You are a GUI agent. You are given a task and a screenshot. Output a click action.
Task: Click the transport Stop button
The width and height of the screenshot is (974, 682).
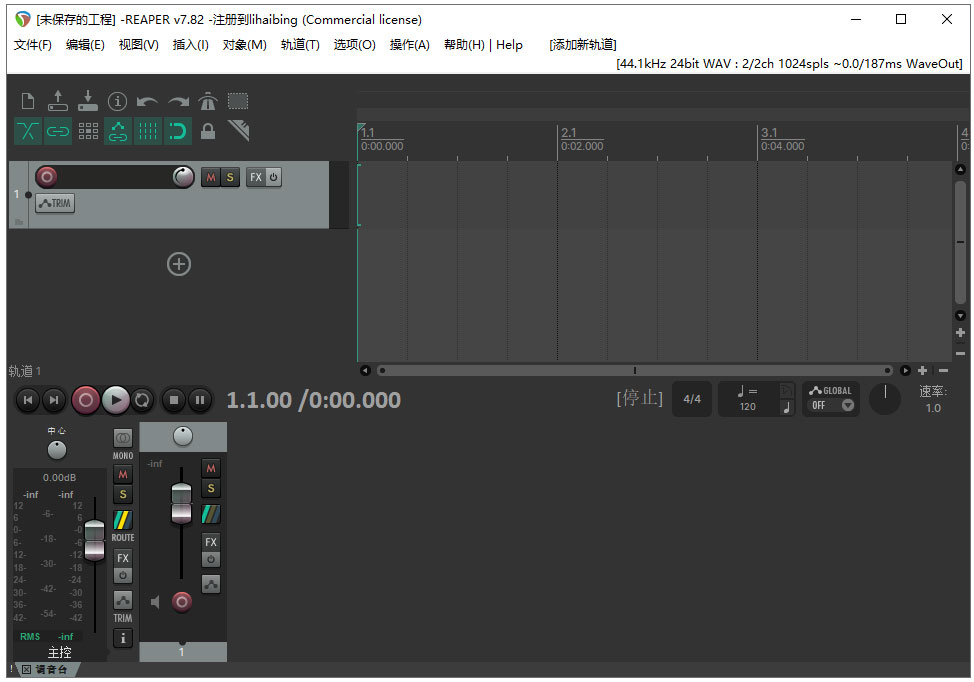click(x=174, y=400)
